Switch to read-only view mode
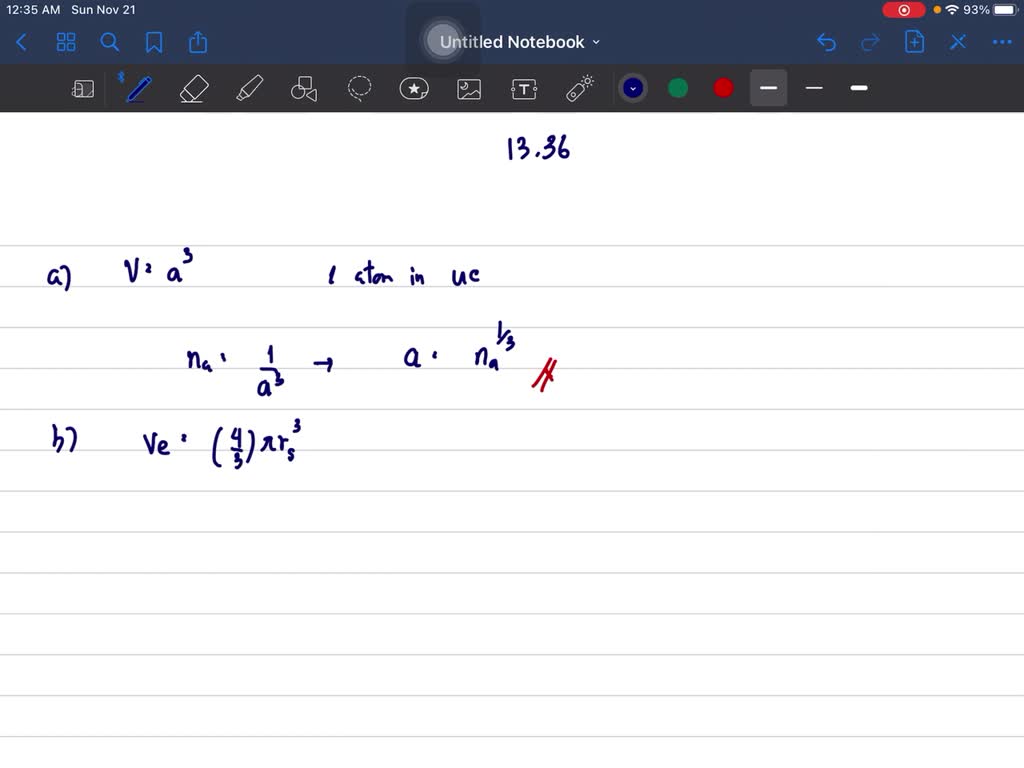 [x=83, y=88]
